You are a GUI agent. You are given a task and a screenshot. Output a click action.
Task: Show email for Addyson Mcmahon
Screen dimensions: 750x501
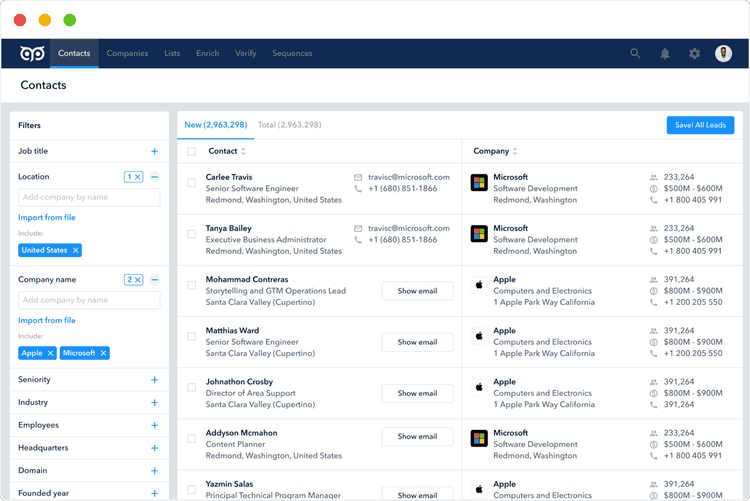point(417,436)
